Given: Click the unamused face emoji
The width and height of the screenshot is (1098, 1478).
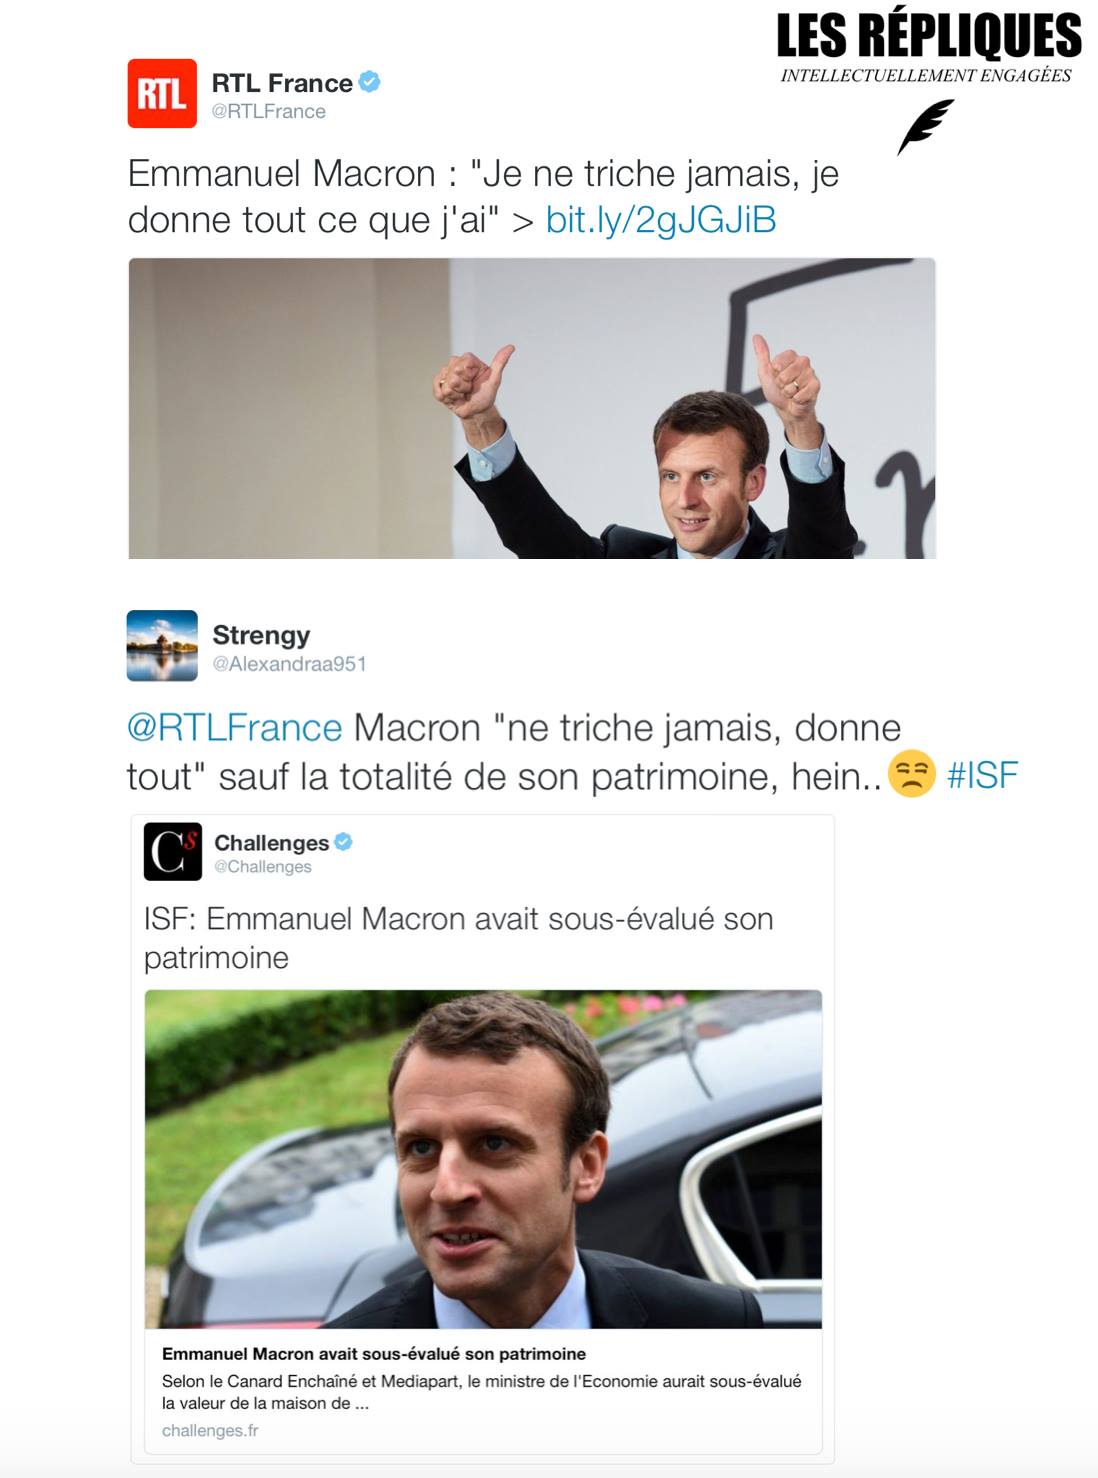Looking at the screenshot, I should click(911, 774).
